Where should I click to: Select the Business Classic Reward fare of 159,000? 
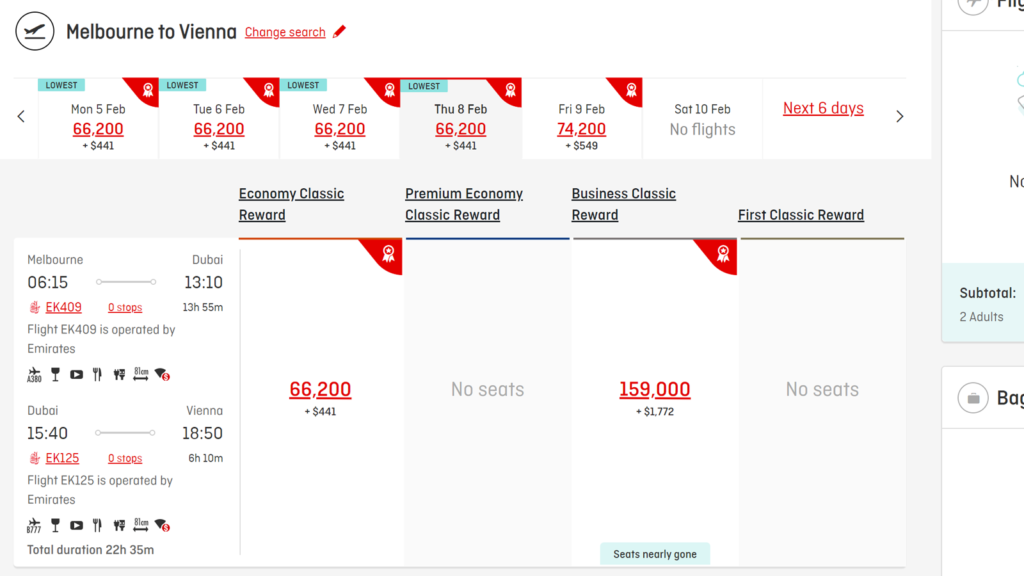(655, 388)
